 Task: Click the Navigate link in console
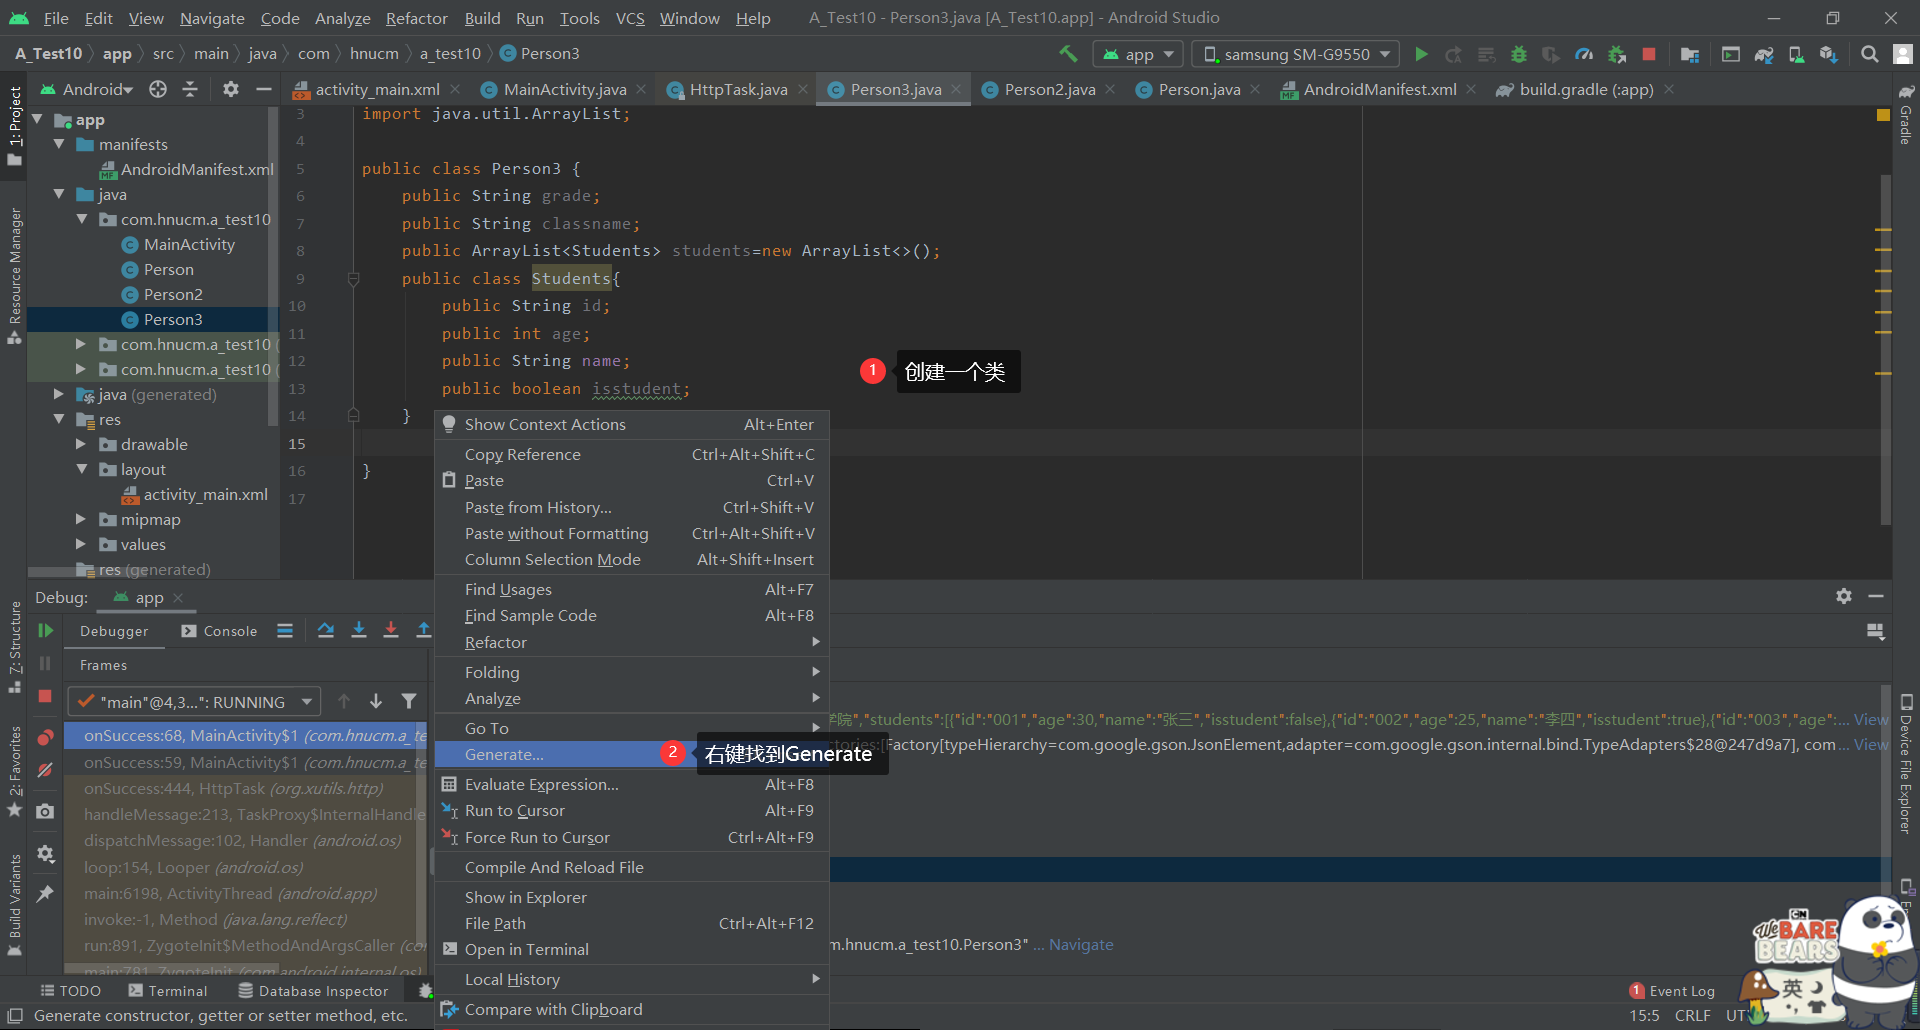pos(1081,944)
